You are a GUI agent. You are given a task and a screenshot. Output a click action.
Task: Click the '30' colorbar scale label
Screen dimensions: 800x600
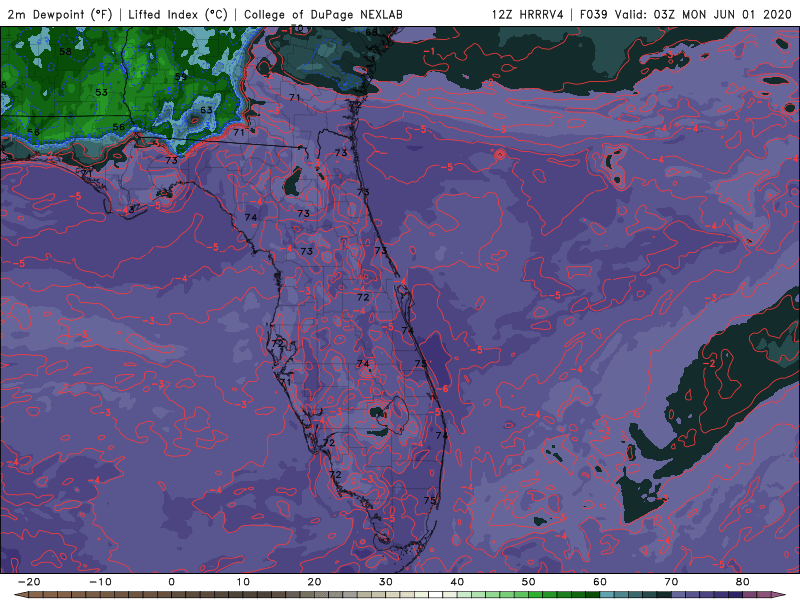tap(386, 582)
